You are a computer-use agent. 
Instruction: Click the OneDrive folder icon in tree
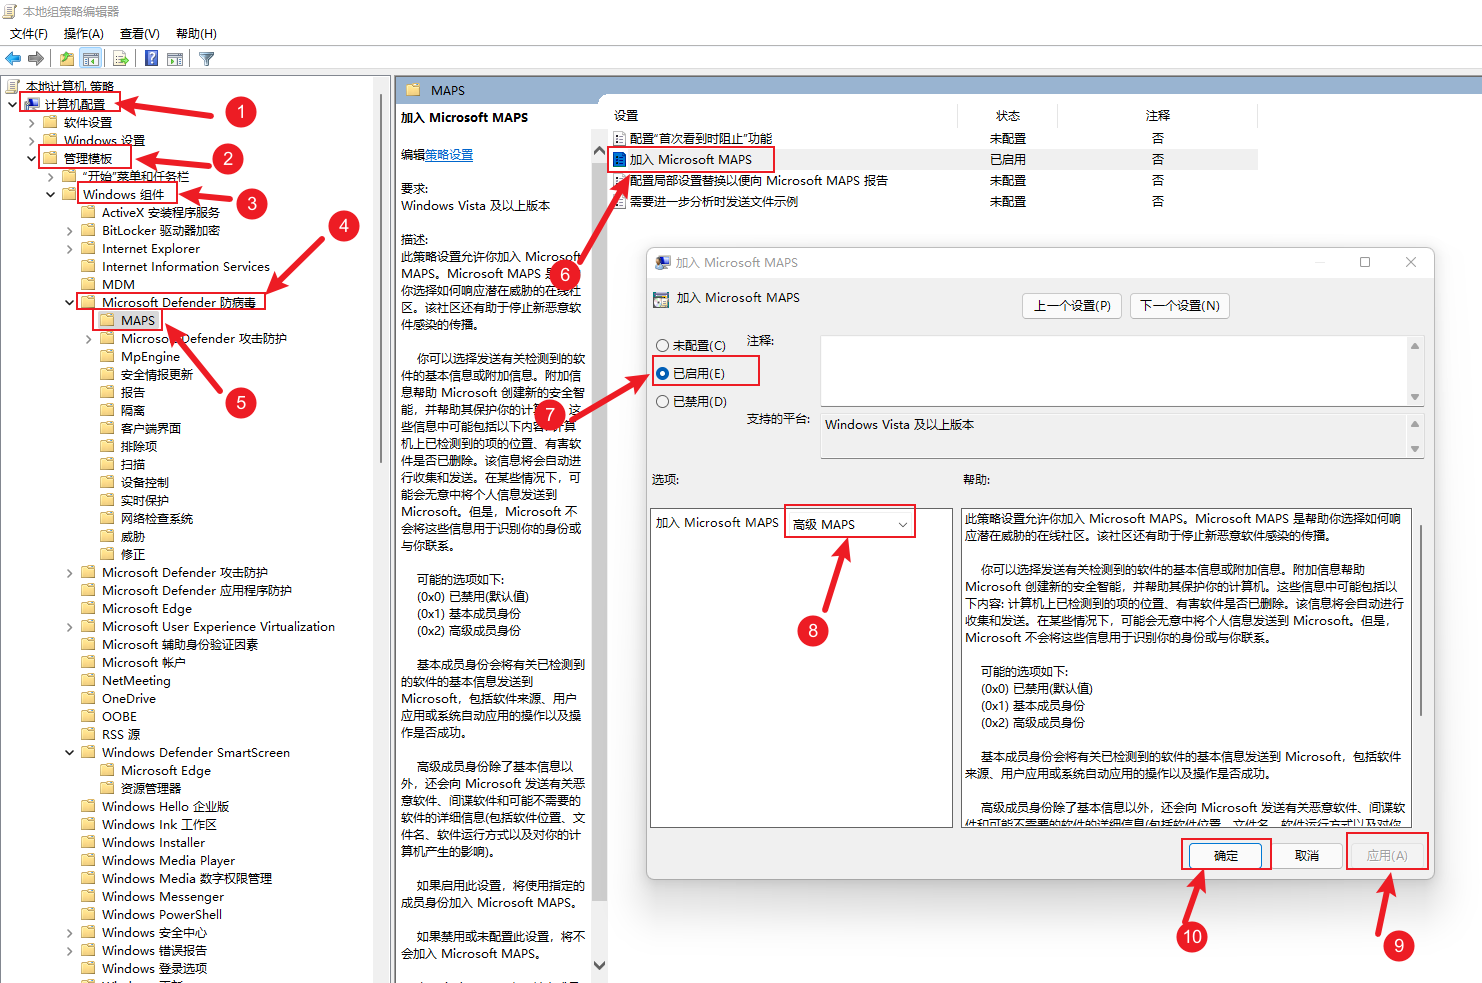(89, 698)
